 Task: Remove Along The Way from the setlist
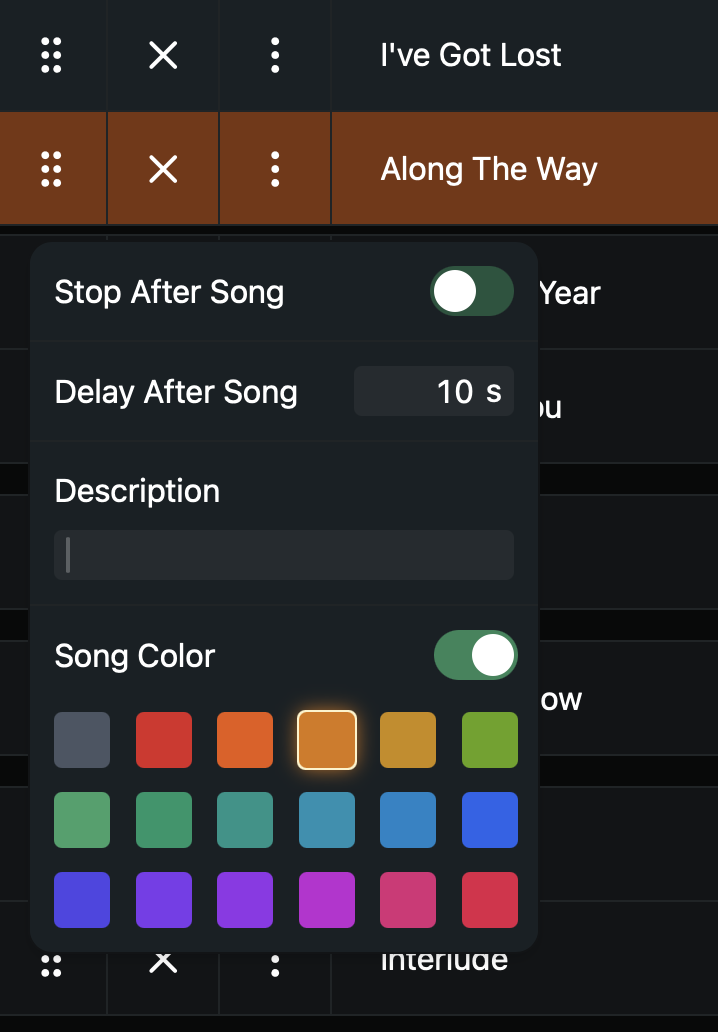click(x=163, y=169)
